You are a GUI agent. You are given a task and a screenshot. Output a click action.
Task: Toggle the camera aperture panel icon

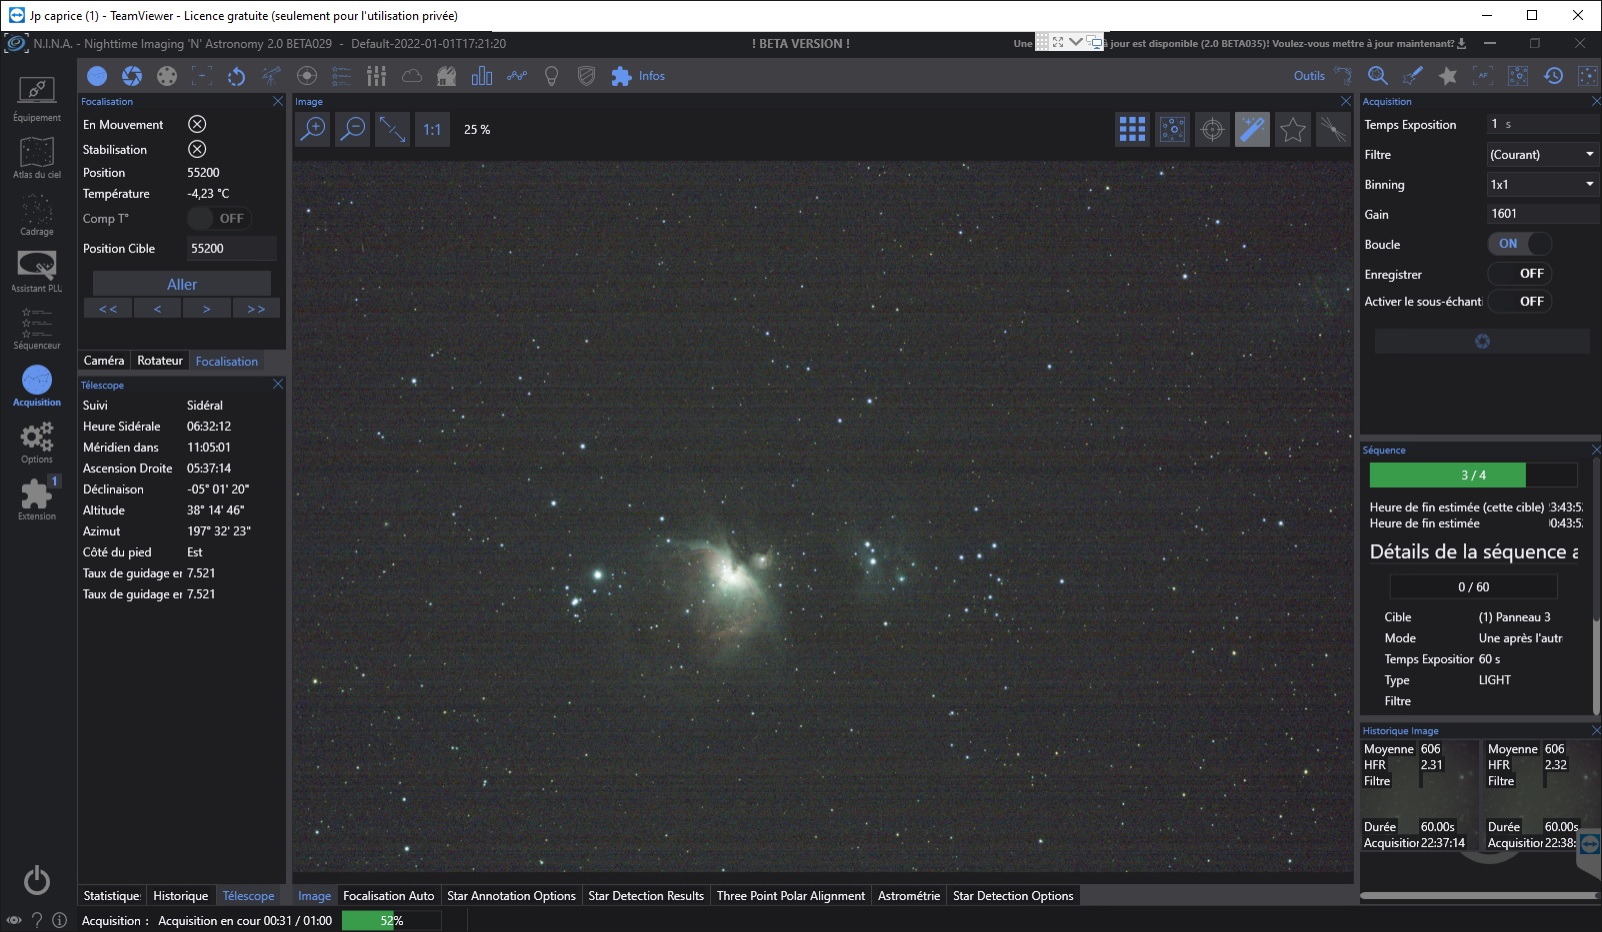click(x=132, y=76)
